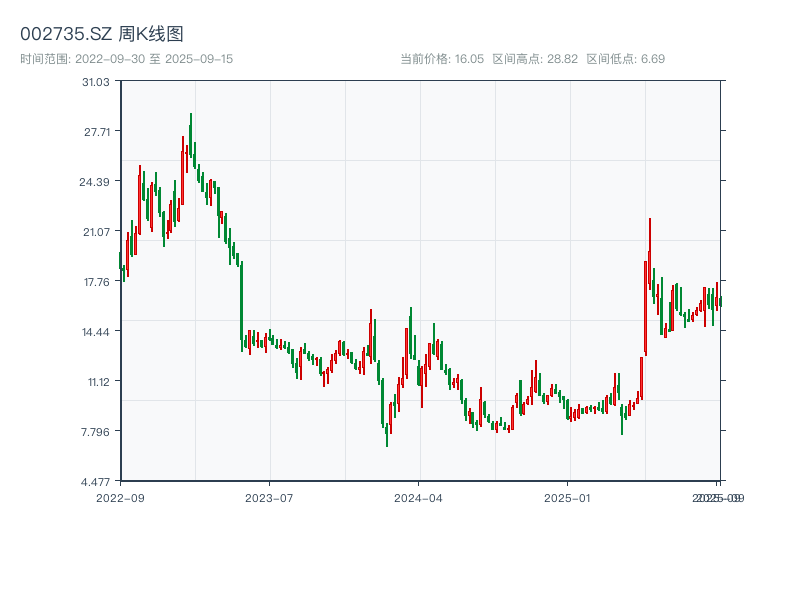This screenshot has width=800, height=600.
Task: Click the x-axis date label 2025-01
Action: point(567,498)
